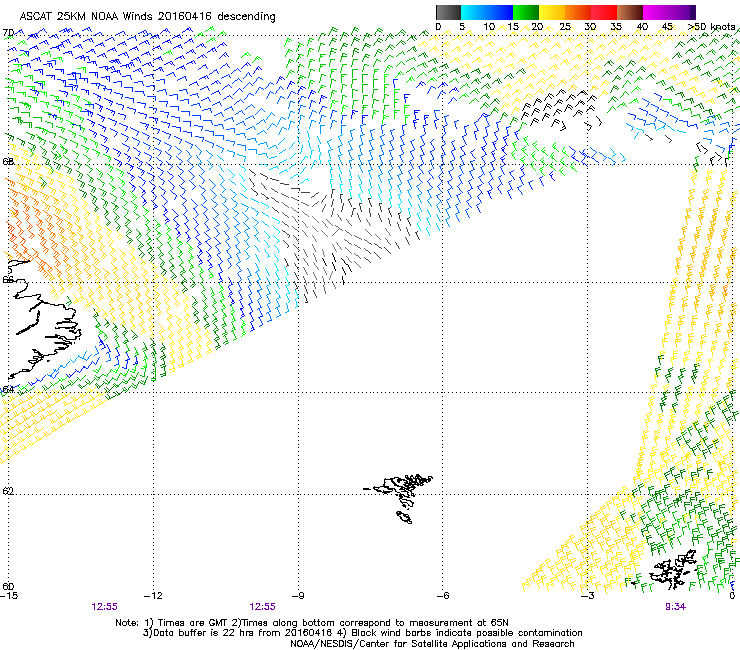Click the dark purple 45-50 knots swatch
Screen dimensions: 740x650
point(682,12)
